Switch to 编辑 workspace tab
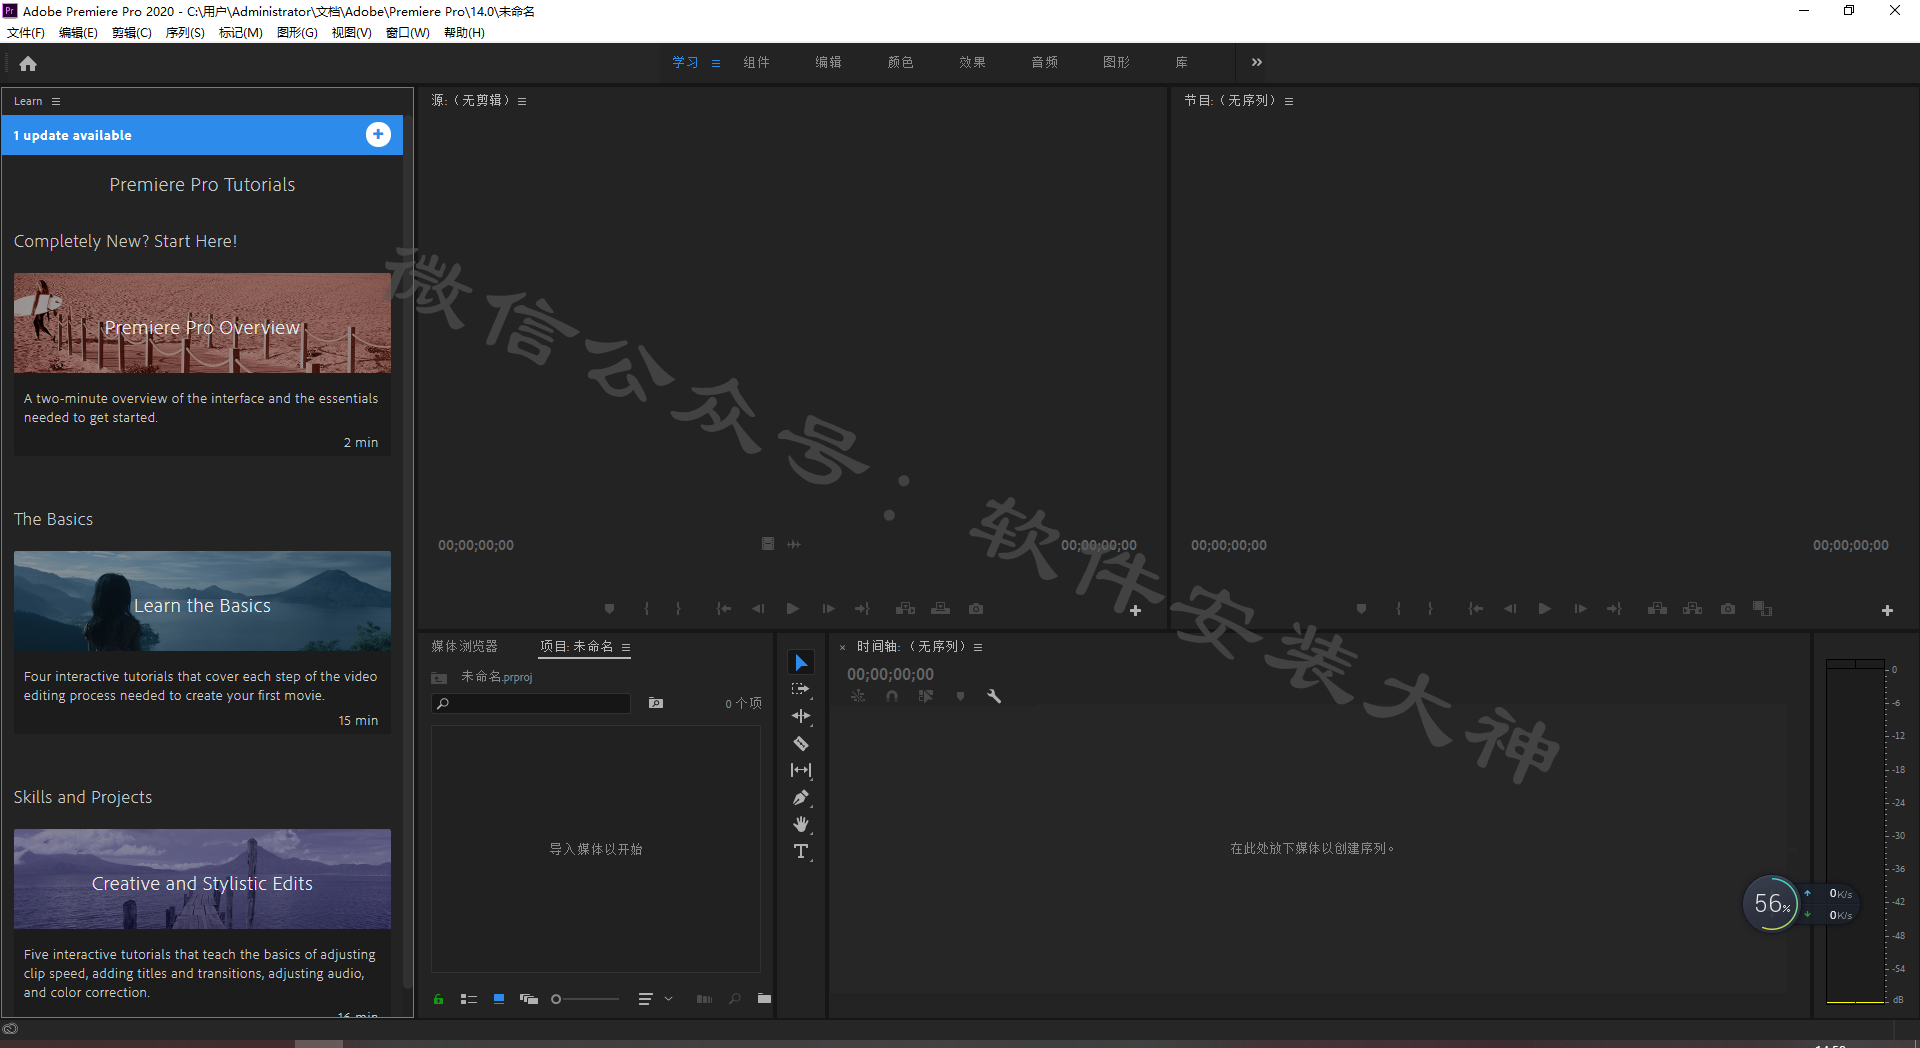 pyautogui.click(x=828, y=62)
